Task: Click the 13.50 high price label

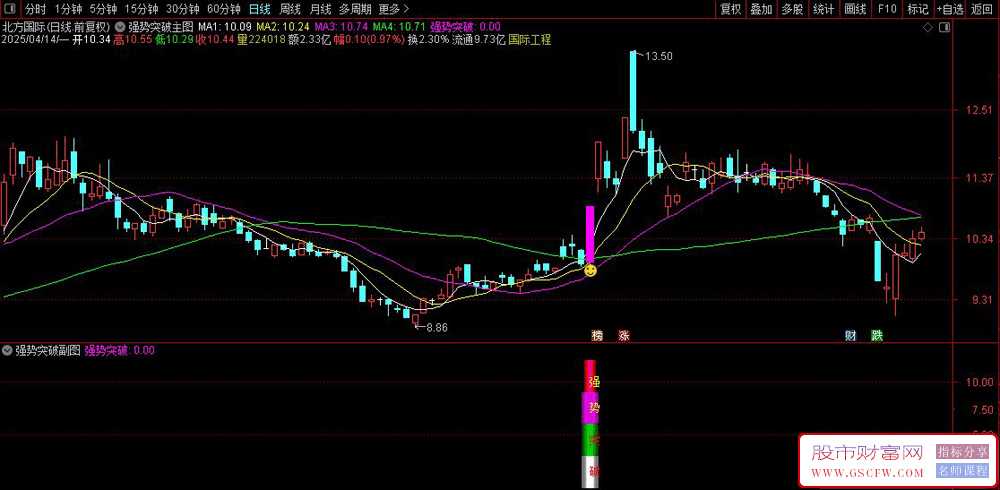Action: click(658, 56)
